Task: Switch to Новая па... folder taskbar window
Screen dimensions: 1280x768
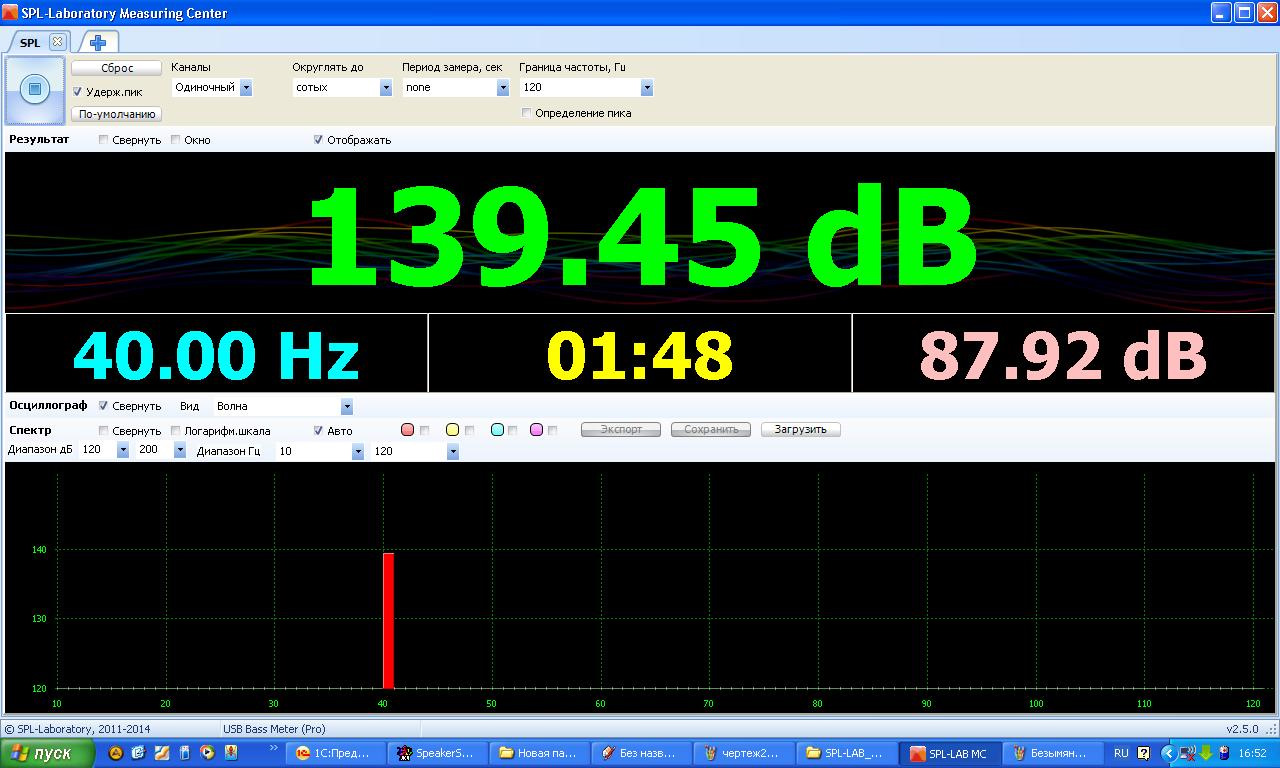Action: tap(538, 754)
